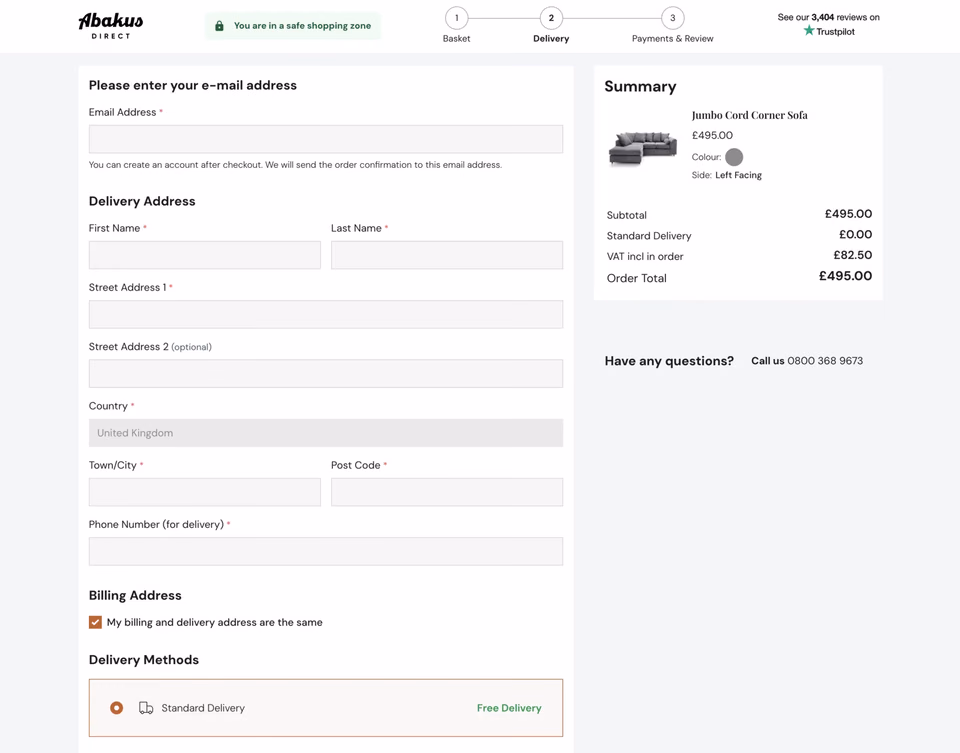Click the Abakus Direct logo

(x=111, y=26)
